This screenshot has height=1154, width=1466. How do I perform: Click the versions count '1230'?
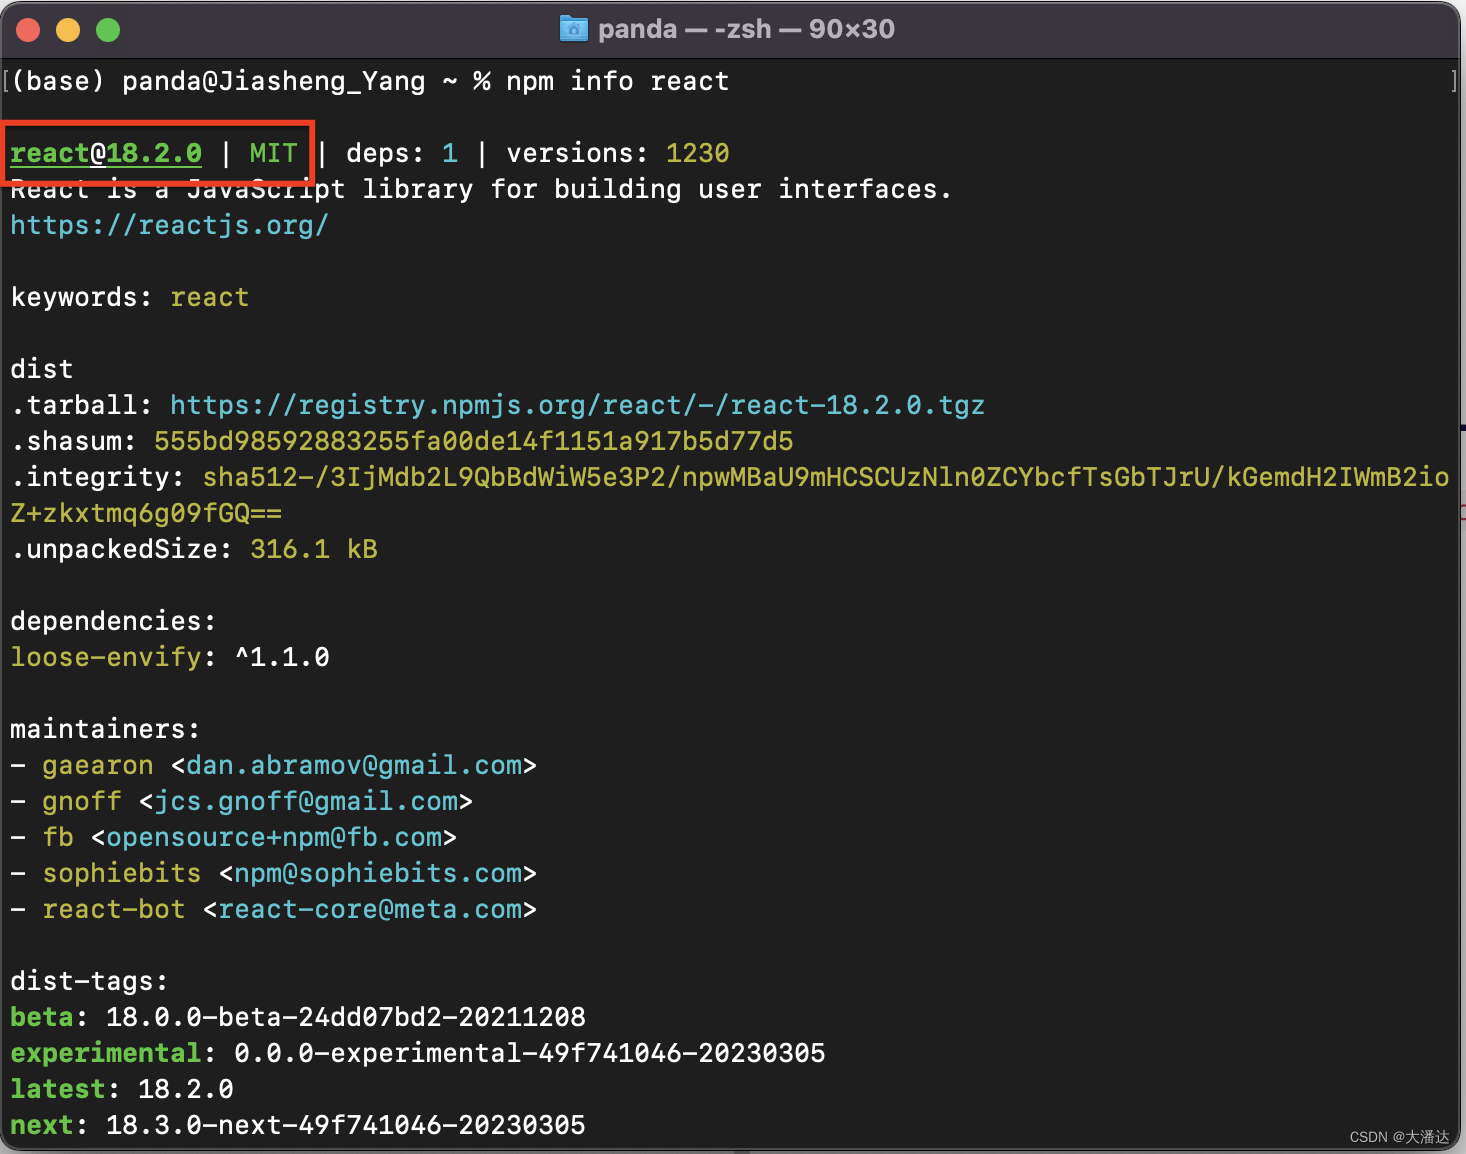tap(698, 153)
